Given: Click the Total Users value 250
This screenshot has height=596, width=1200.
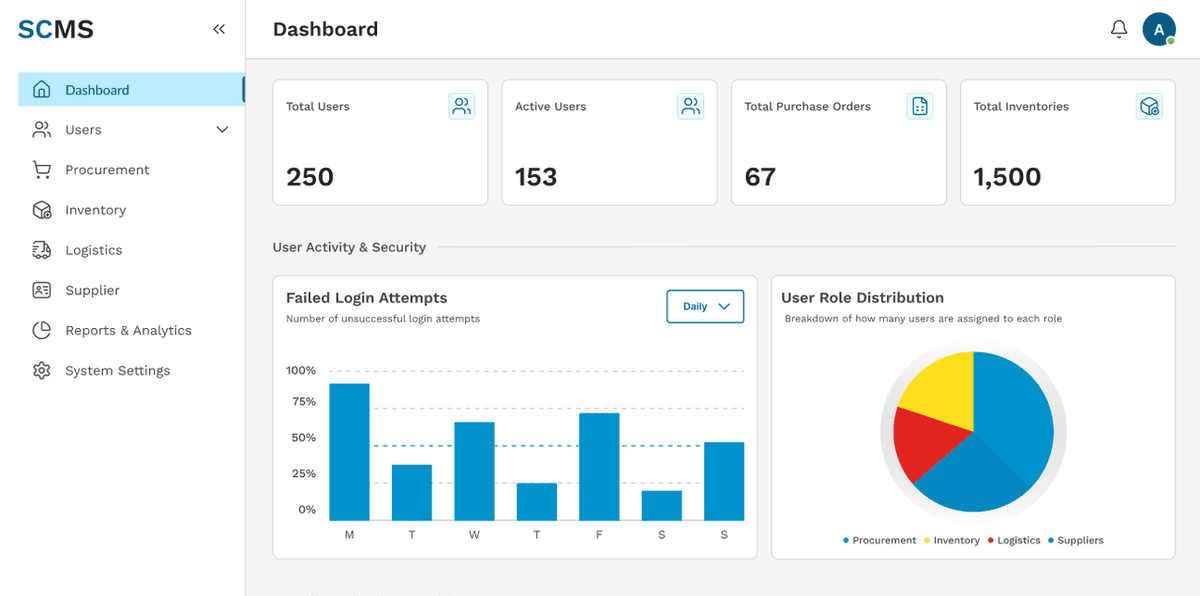Looking at the screenshot, I should (x=310, y=177).
